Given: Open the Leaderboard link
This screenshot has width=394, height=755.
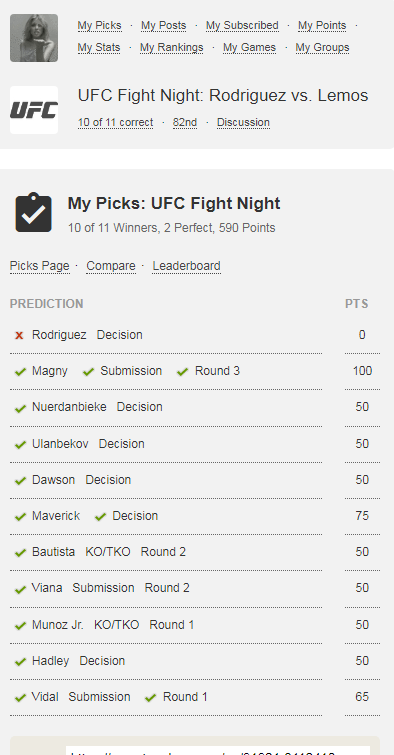Looking at the screenshot, I should pos(186,266).
